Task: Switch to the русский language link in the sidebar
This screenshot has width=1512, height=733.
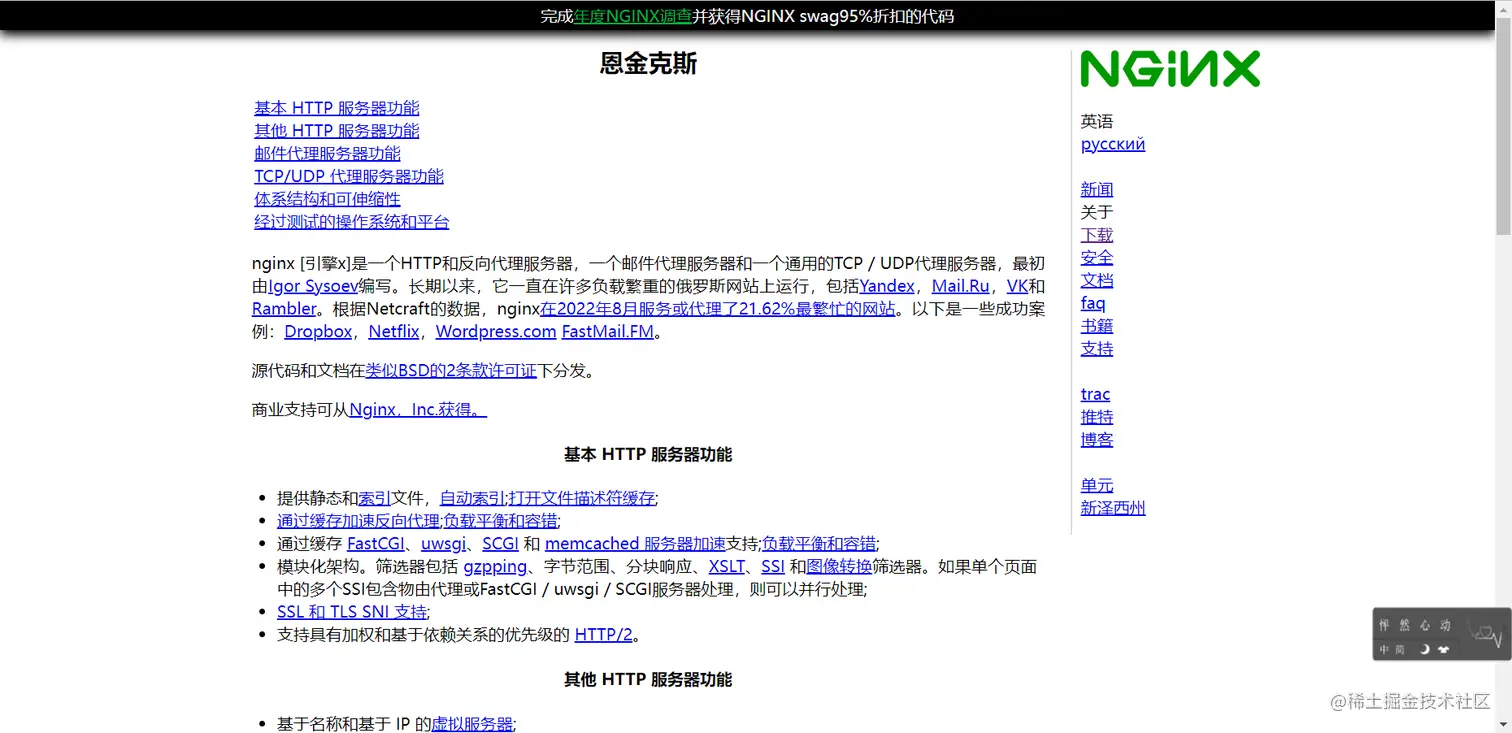Action: (1113, 144)
